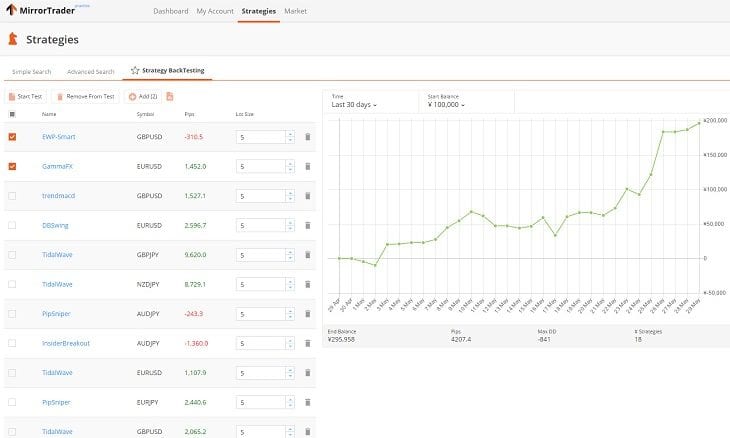Click the star icon on Strategy BackTesting

coord(135,70)
